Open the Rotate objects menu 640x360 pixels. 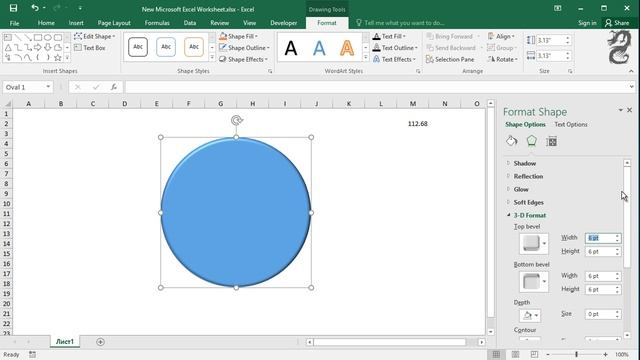pyautogui.click(x=502, y=59)
